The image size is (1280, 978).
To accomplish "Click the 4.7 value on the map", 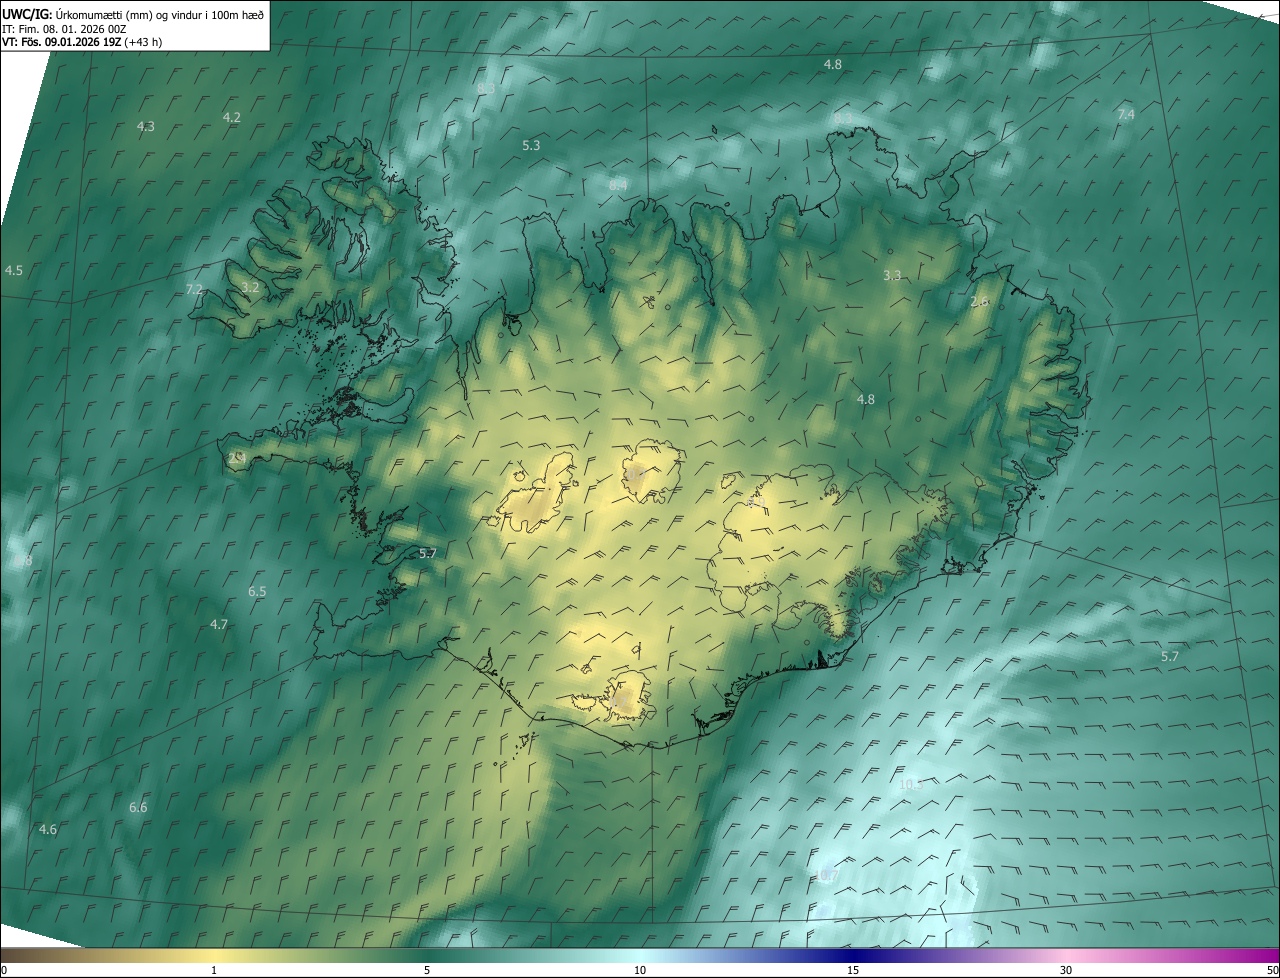I will pos(219,624).
